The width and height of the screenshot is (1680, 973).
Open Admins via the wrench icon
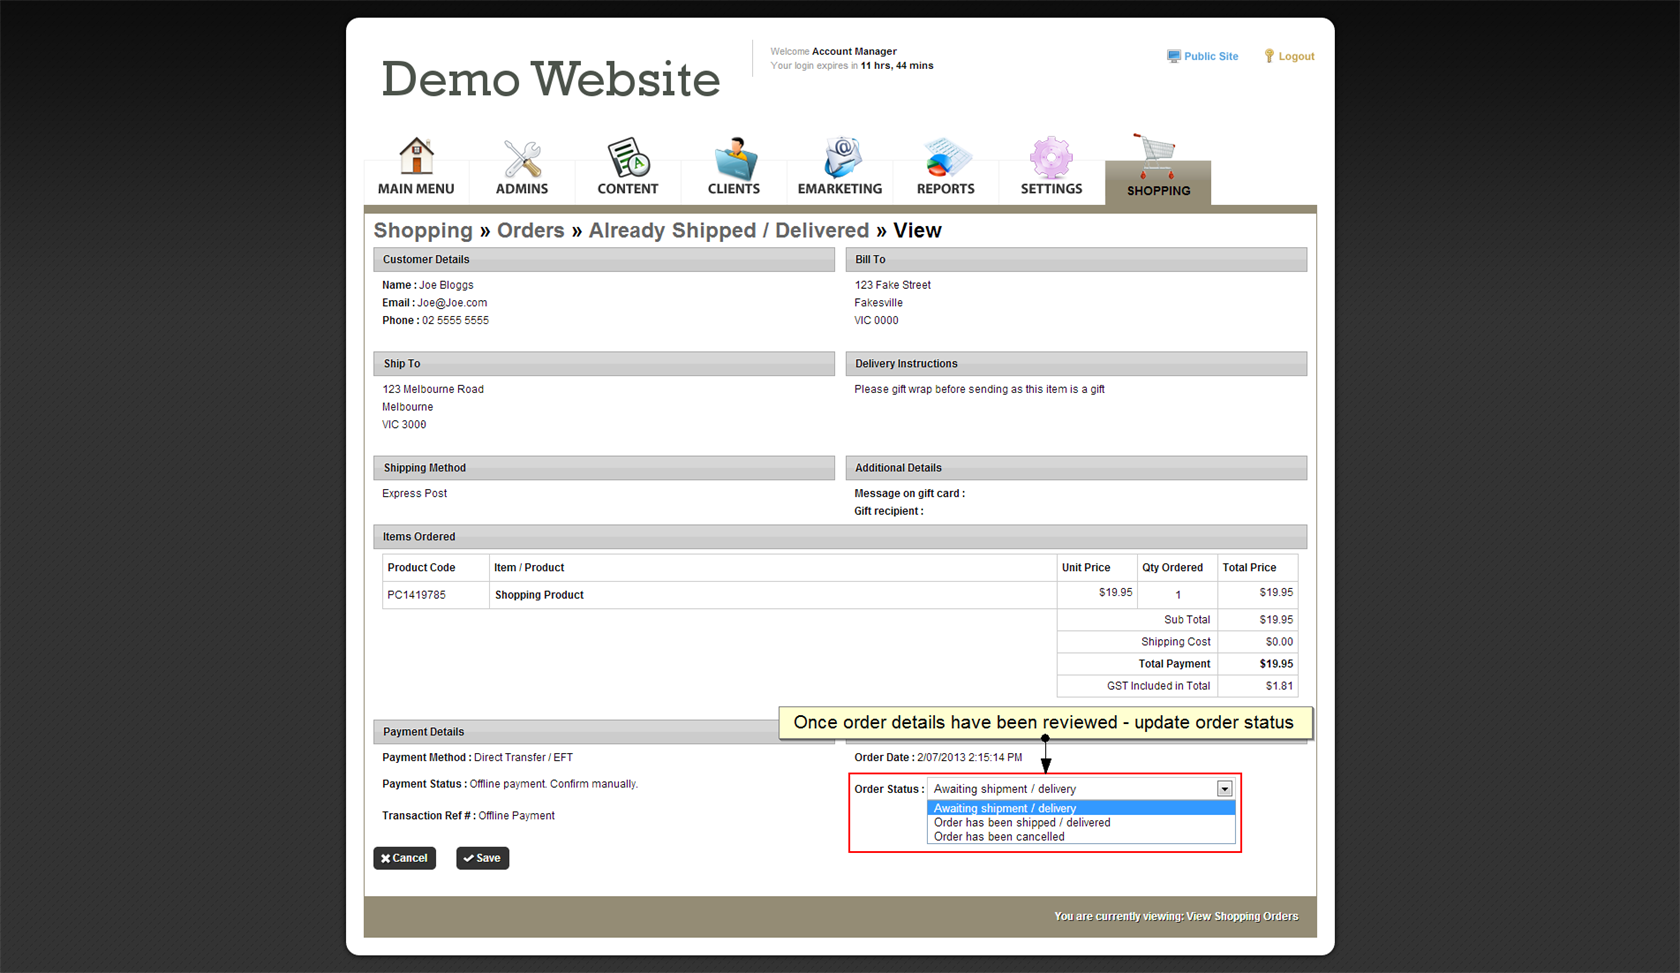pyautogui.click(x=522, y=158)
